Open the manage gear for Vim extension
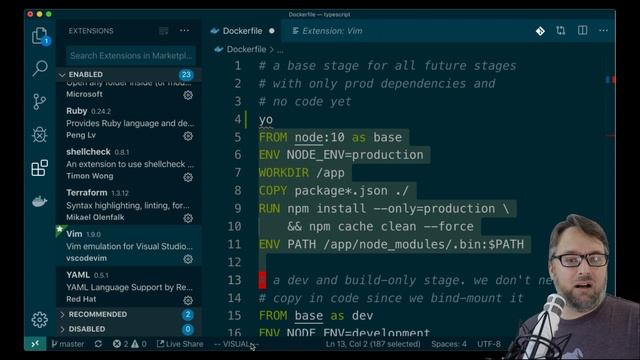Image resolution: width=640 pixels, height=360 pixels. tap(188, 259)
